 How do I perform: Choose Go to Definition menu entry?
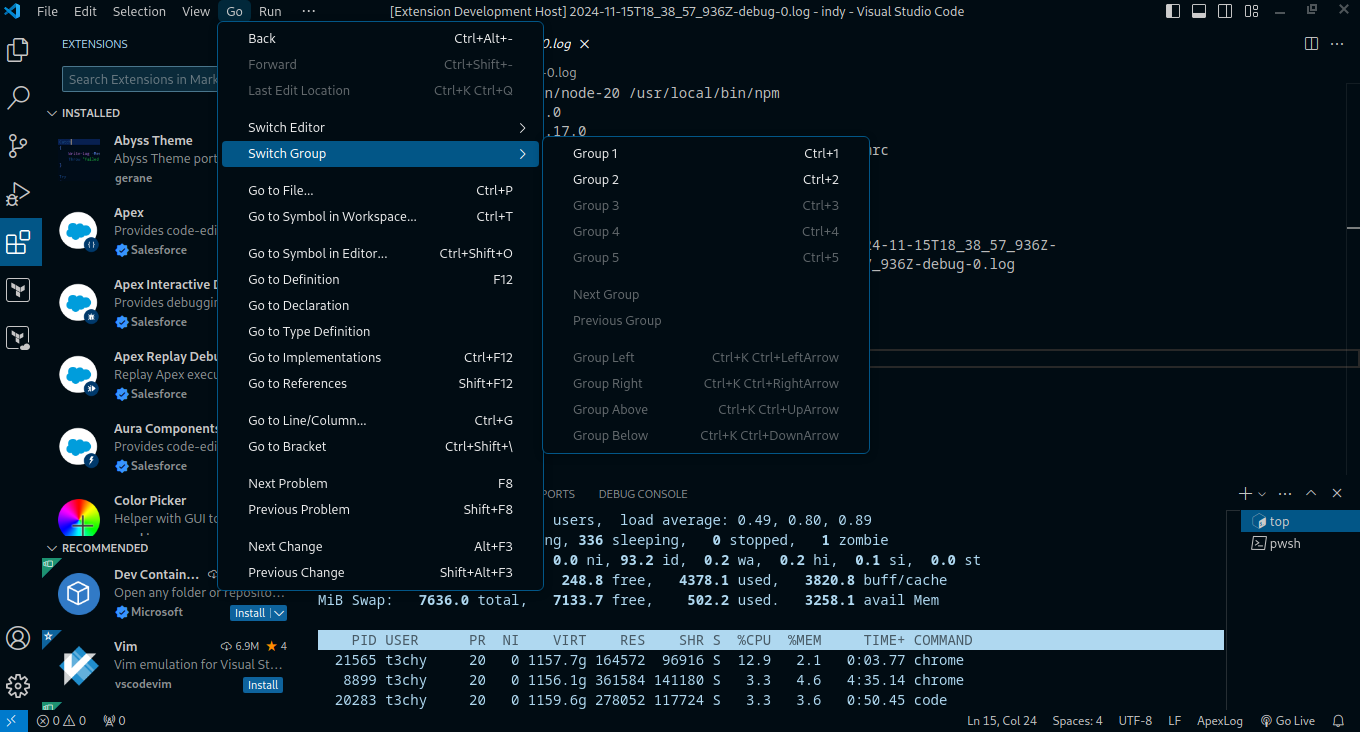(380, 280)
